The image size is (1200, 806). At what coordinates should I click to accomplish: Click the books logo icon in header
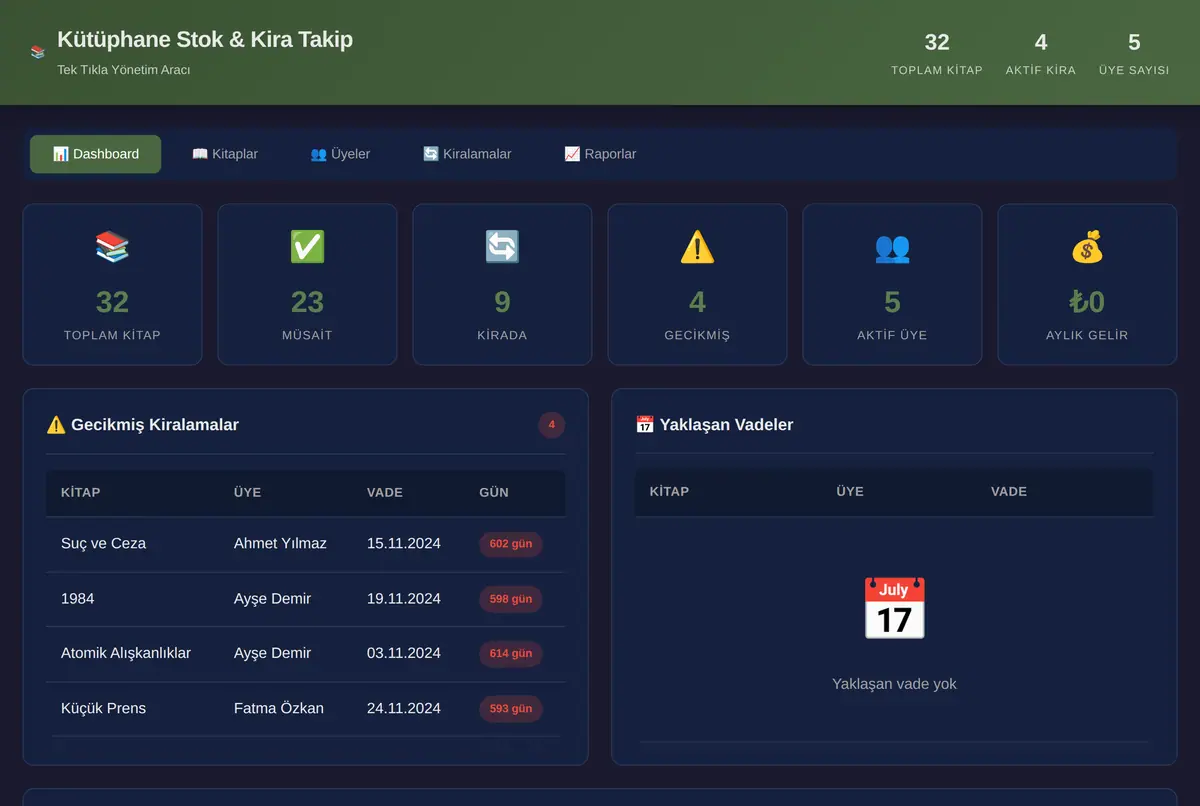click(38, 52)
